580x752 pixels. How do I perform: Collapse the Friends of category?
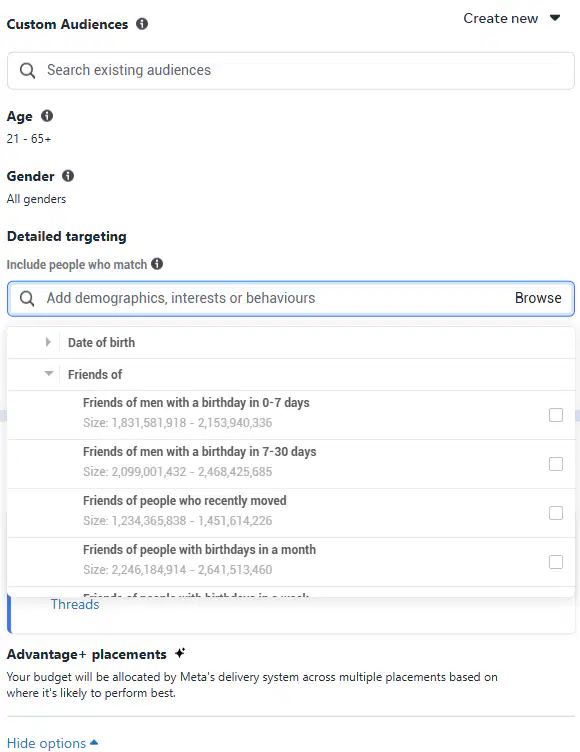[x=48, y=374]
